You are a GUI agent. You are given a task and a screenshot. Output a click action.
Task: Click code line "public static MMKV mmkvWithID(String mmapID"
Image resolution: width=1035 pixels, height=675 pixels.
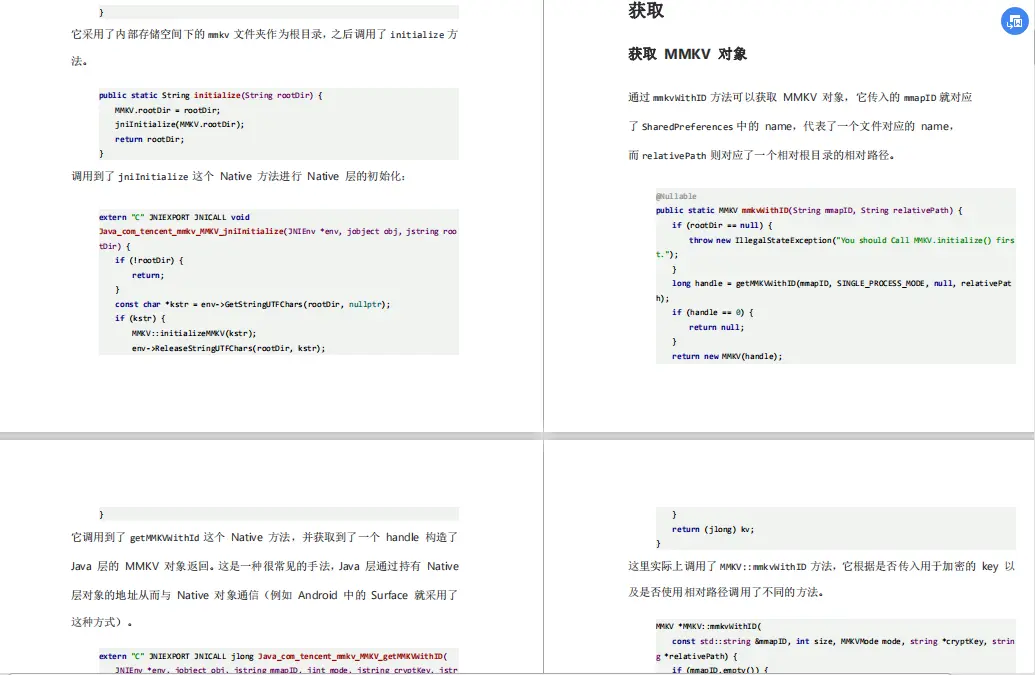coord(809,210)
